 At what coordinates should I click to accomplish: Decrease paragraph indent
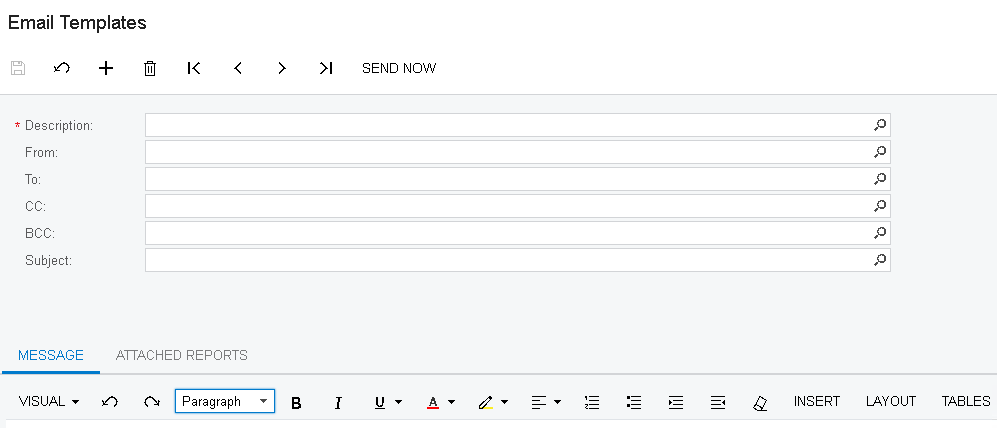click(x=718, y=402)
